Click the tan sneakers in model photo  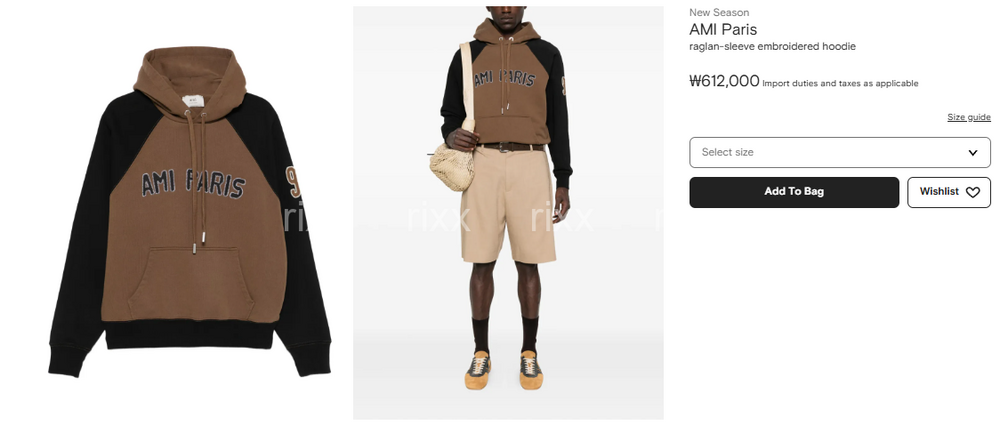[x=504, y=369]
